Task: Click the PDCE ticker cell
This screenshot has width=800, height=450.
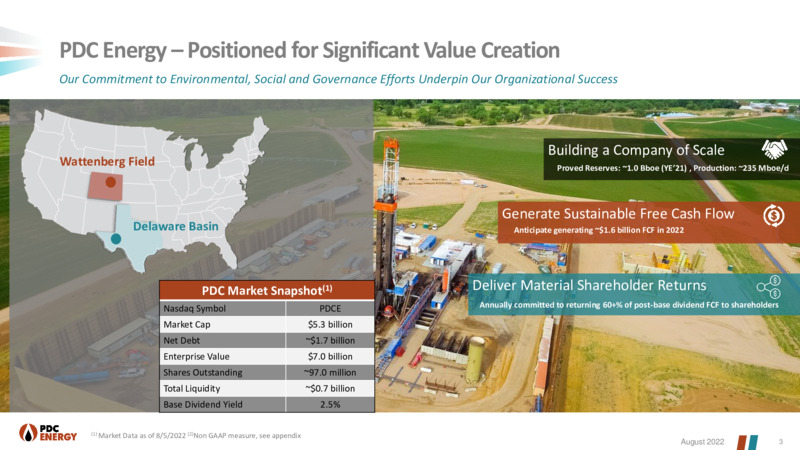Action: pyautogui.click(x=330, y=308)
